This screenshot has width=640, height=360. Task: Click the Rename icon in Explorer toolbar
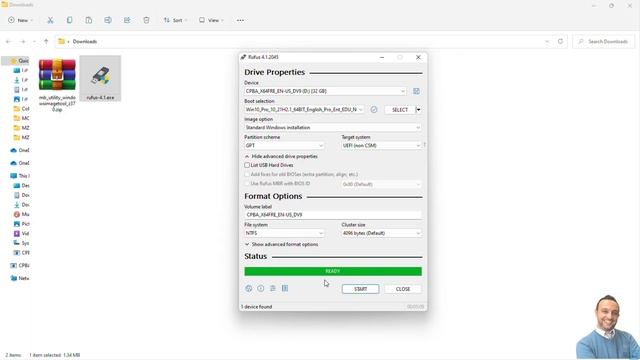tap(108, 20)
